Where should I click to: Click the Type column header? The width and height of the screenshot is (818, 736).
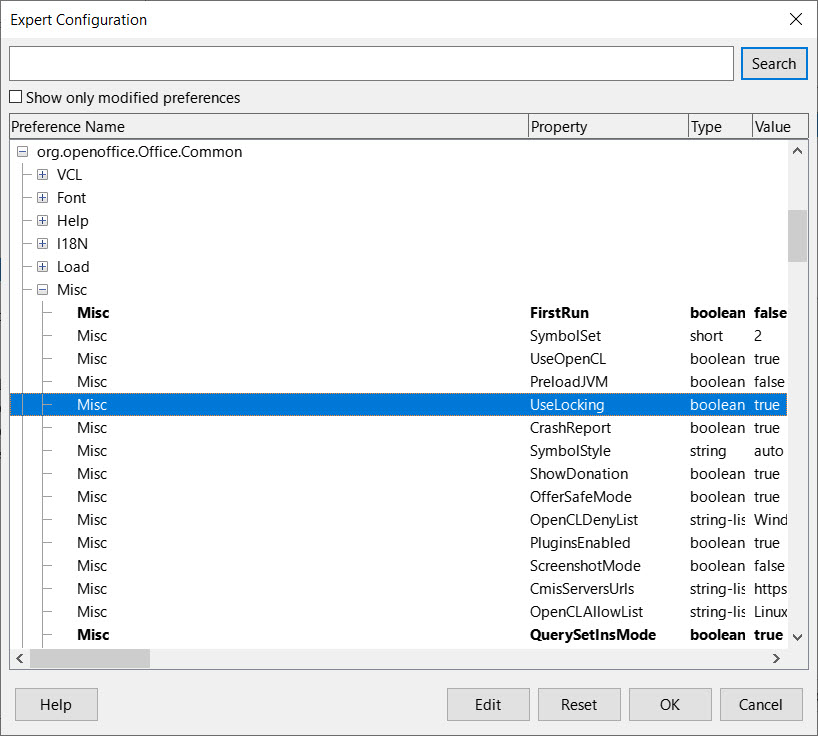720,127
